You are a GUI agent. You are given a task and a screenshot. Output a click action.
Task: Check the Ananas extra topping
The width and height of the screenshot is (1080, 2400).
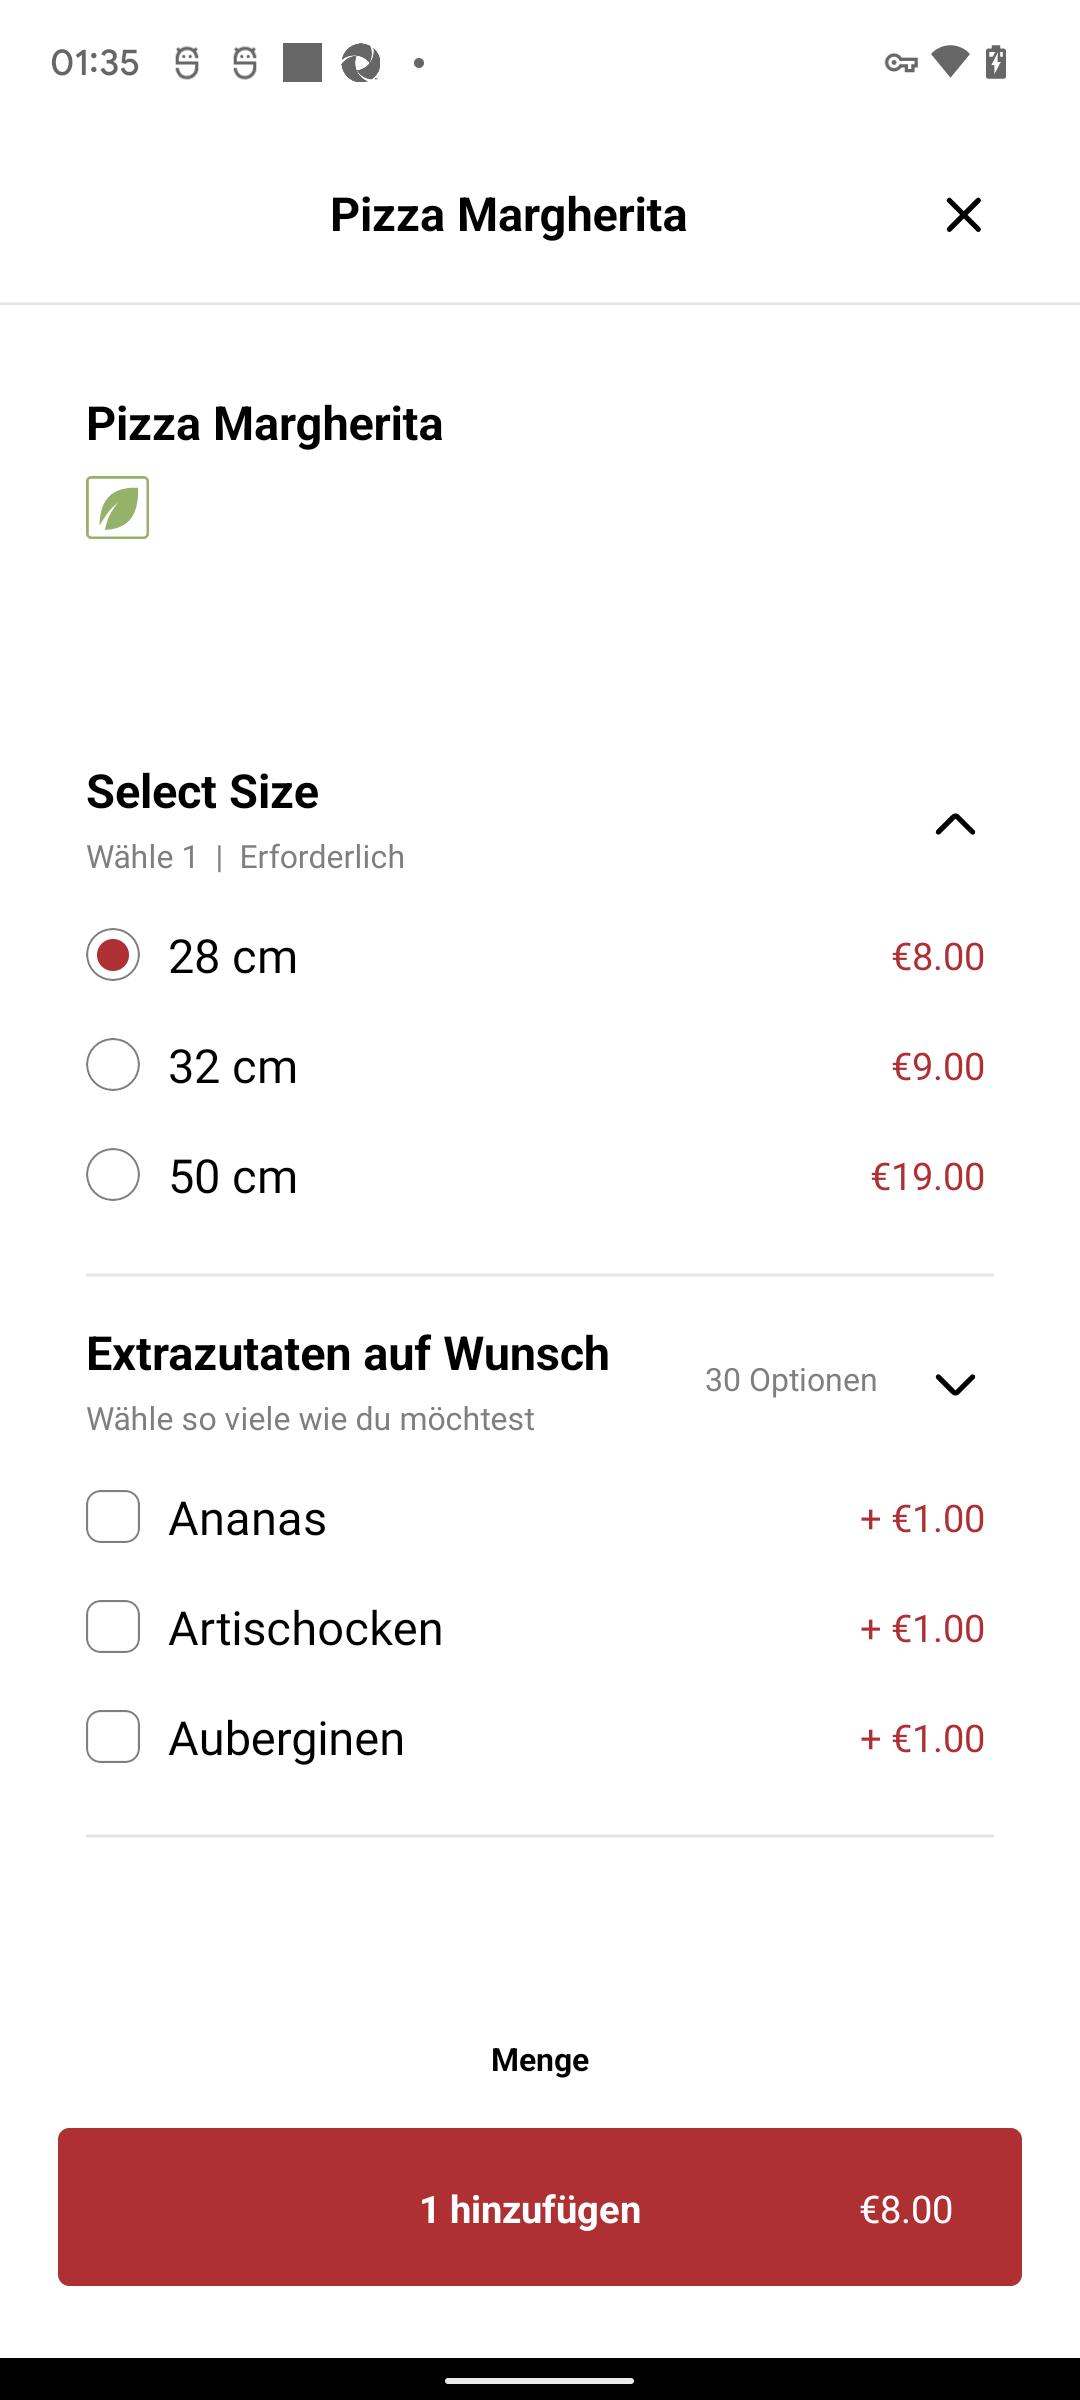(x=113, y=1517)
